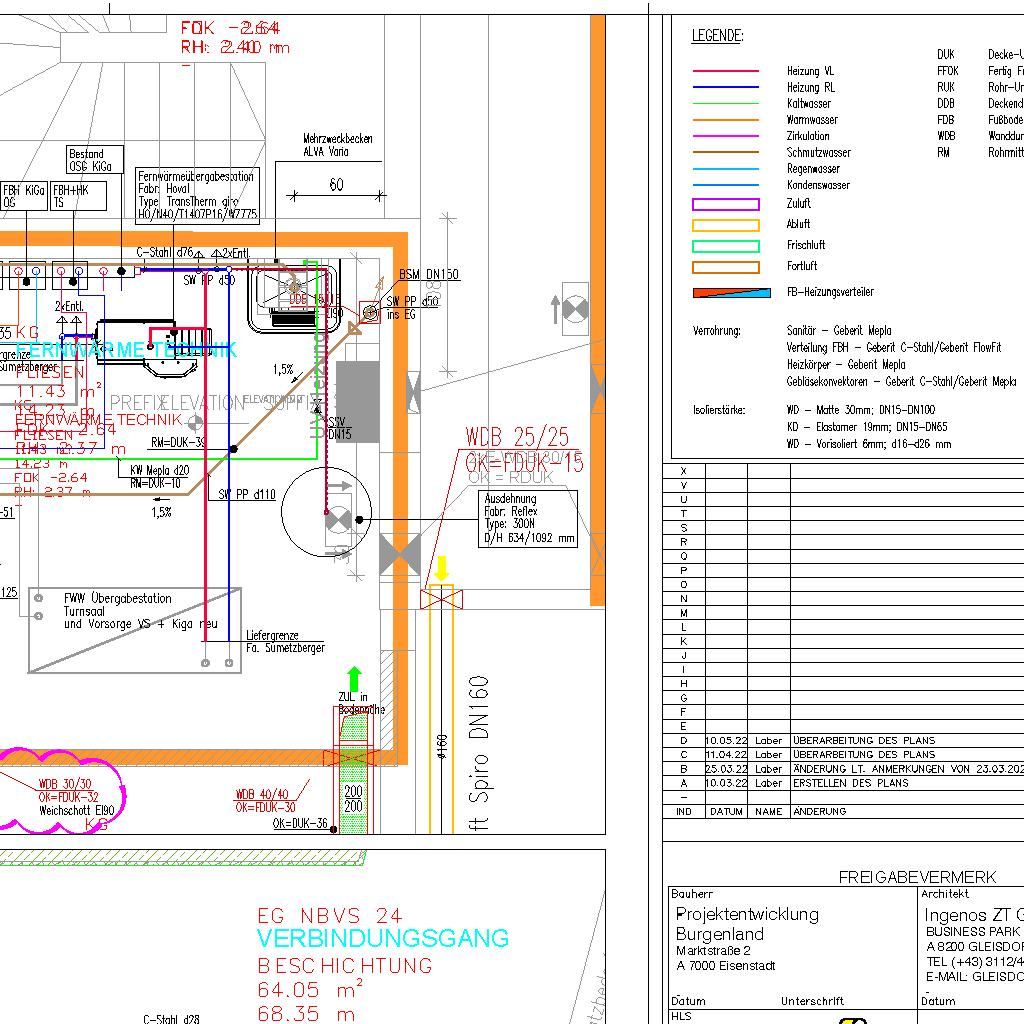Click the Abluft yellow legend swatch
The width and height of the screenshot is (1024, 1024).
[726, 225]
